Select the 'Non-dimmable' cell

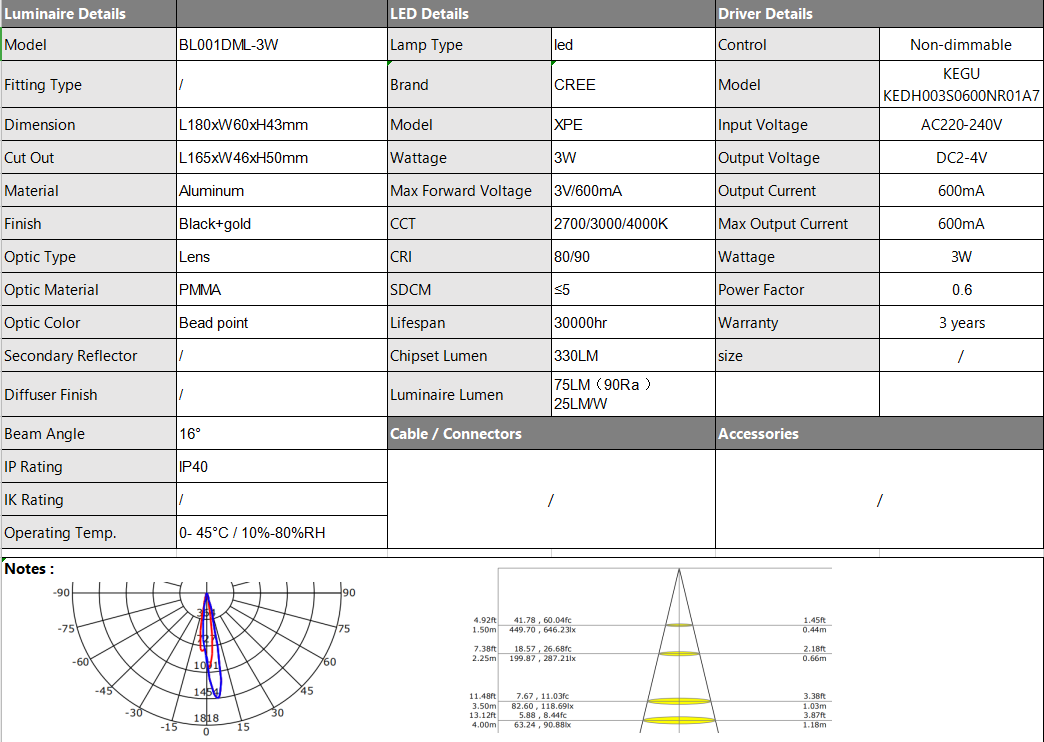coord(961,45)
